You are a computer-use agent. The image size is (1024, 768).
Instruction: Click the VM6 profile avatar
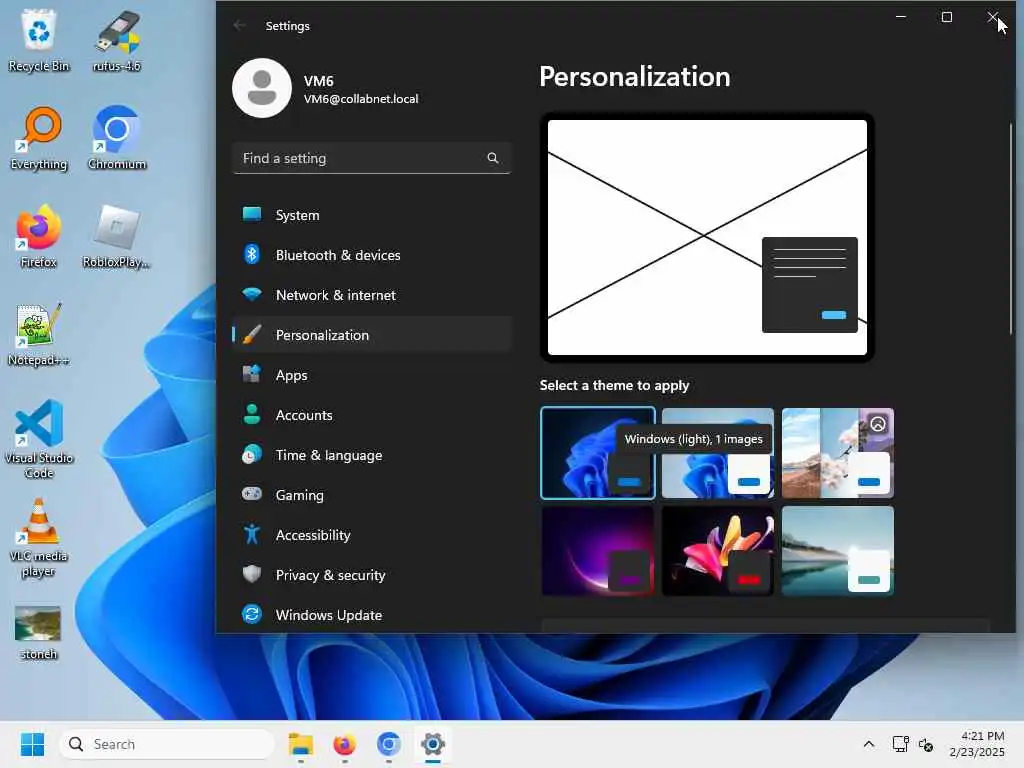(x=262, y=88)
